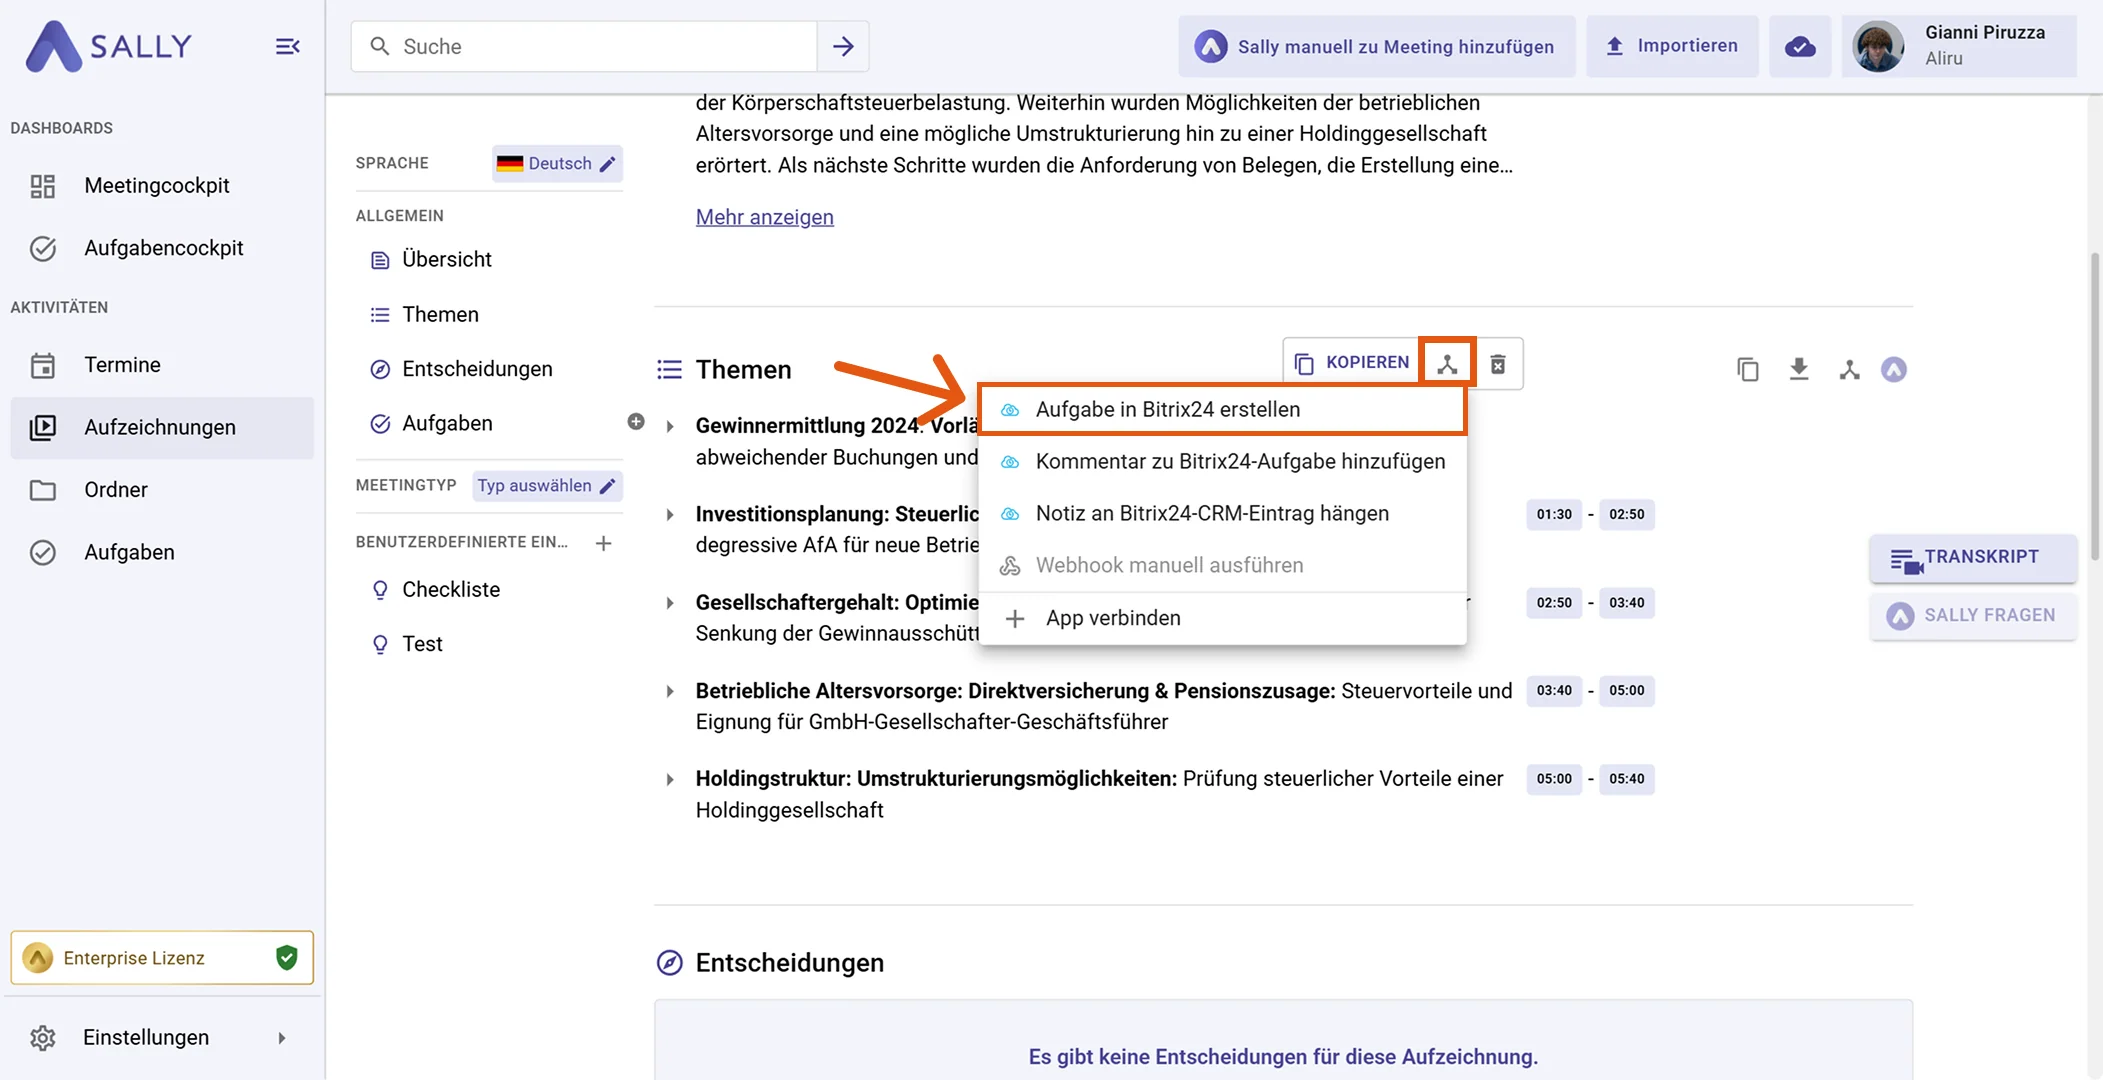The image size is (2103, 1080).
Task: Jump to Aufgaben section in outline
Action: coord(447,424)
